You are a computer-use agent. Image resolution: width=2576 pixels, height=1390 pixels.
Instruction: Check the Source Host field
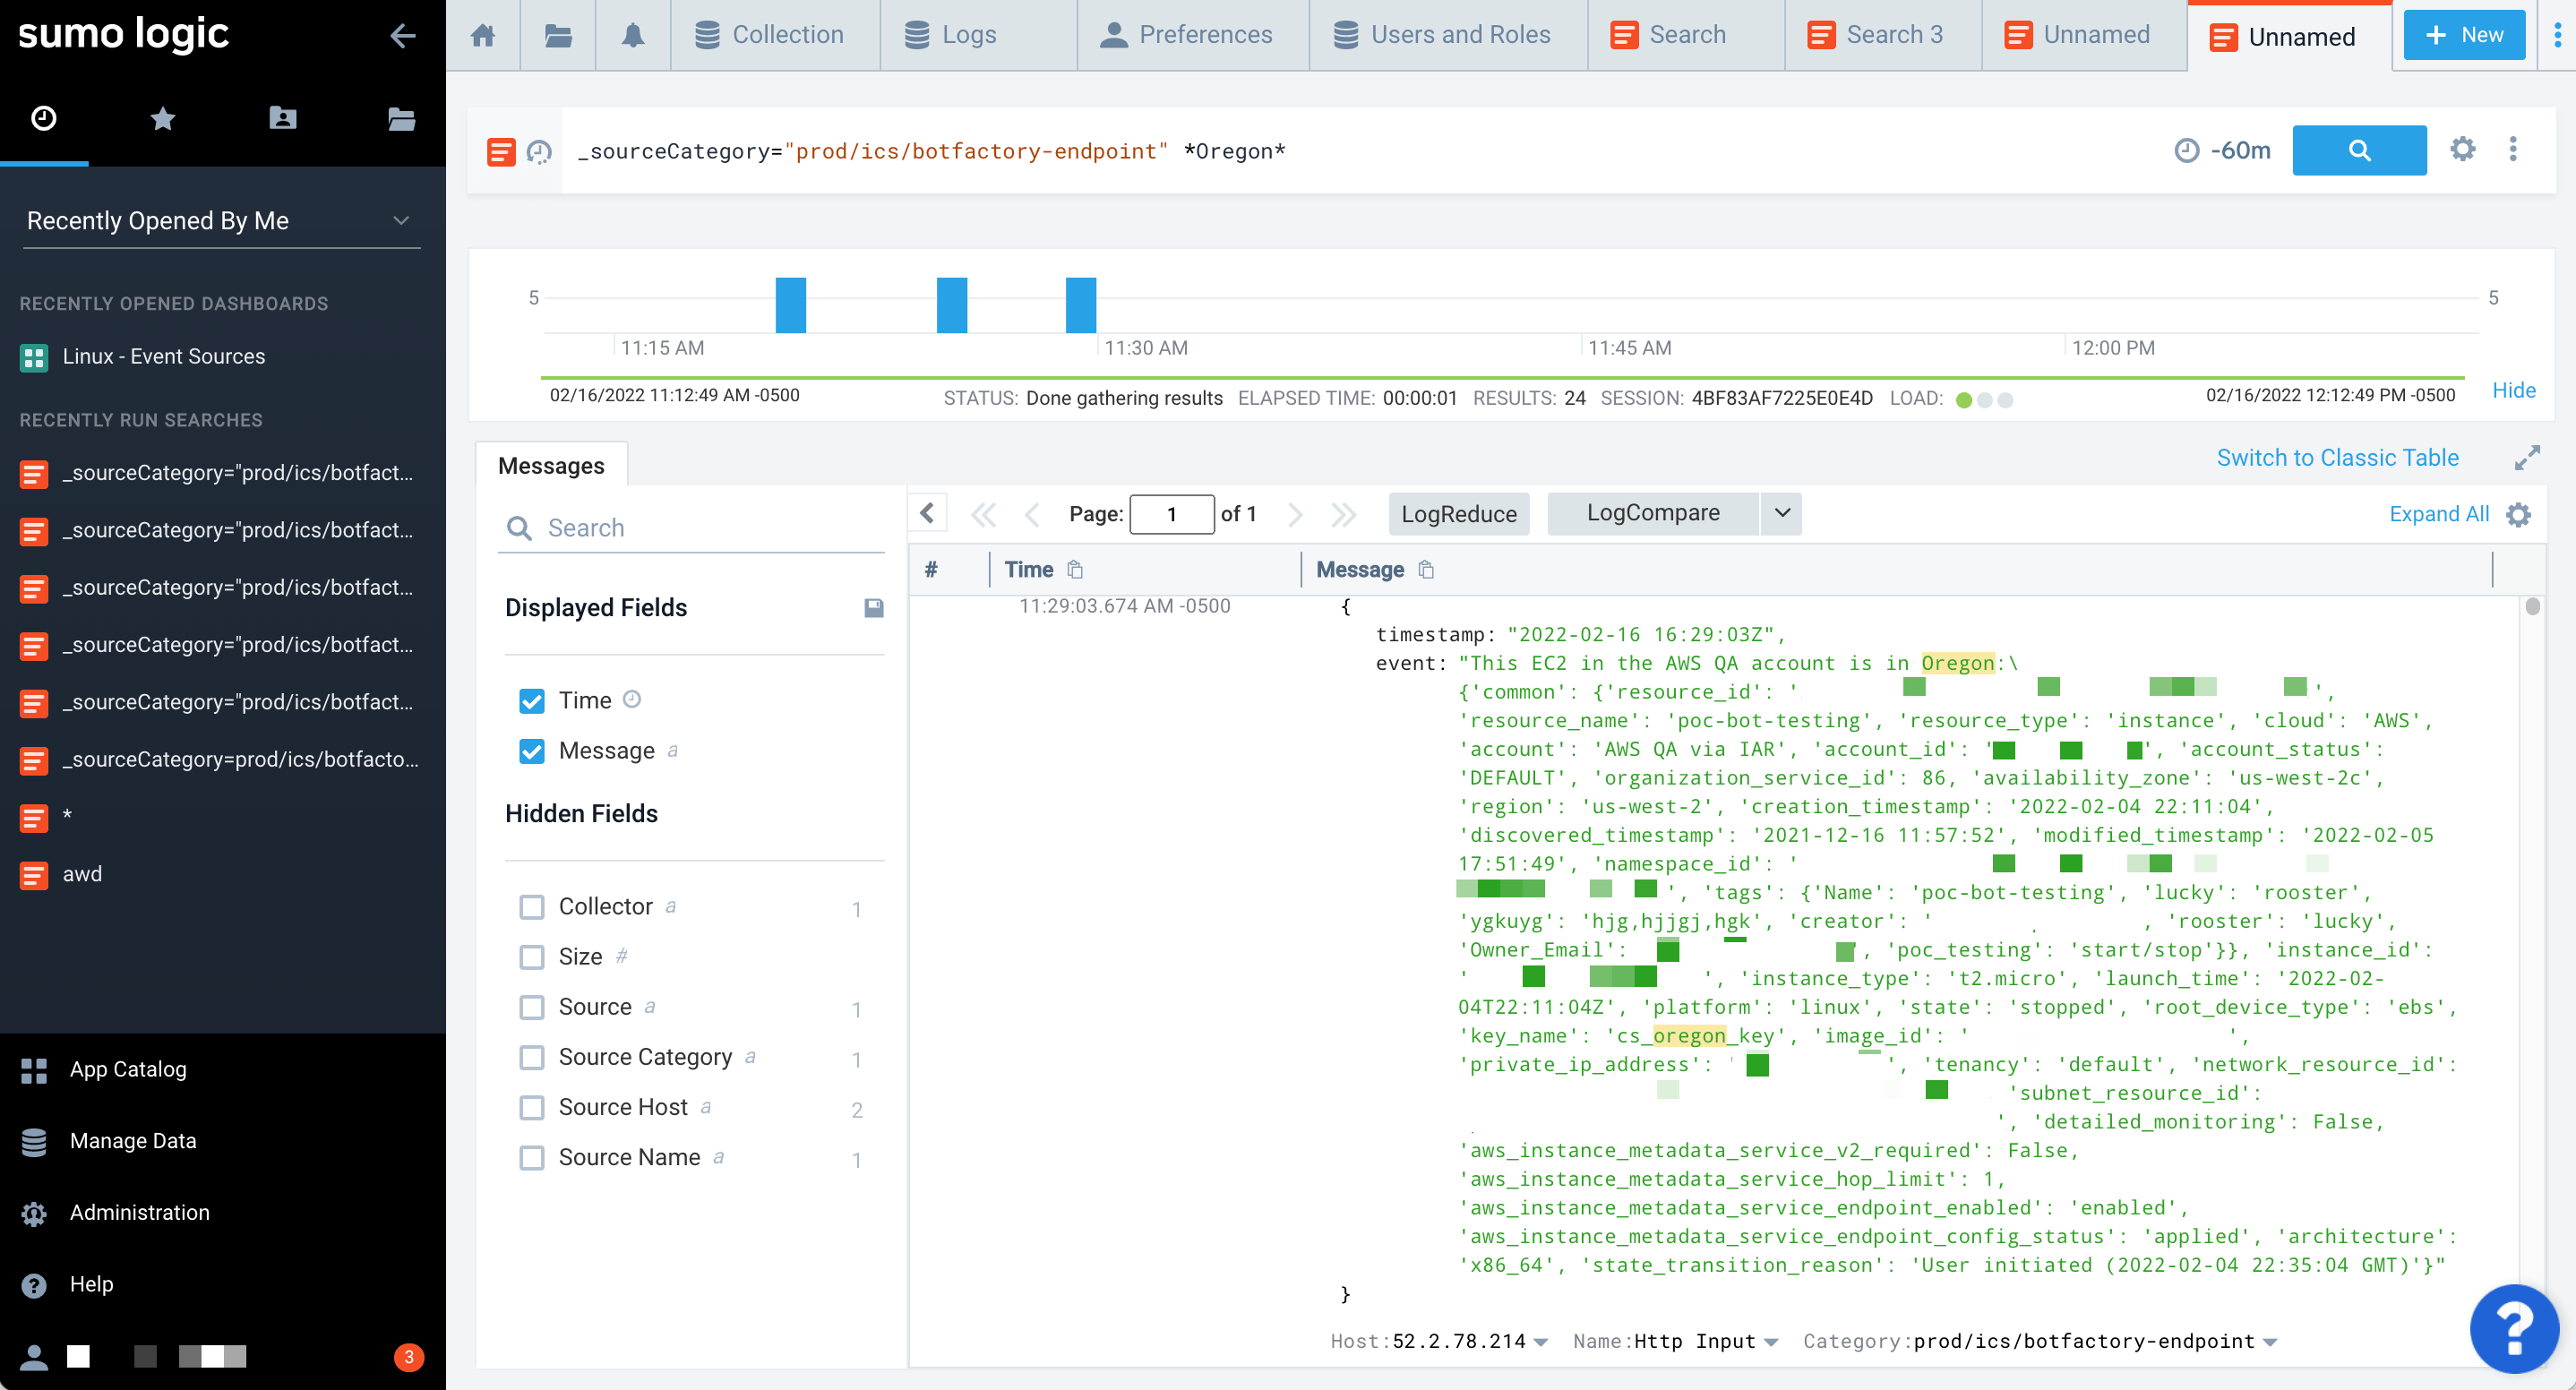click(x=532, y=1107)
